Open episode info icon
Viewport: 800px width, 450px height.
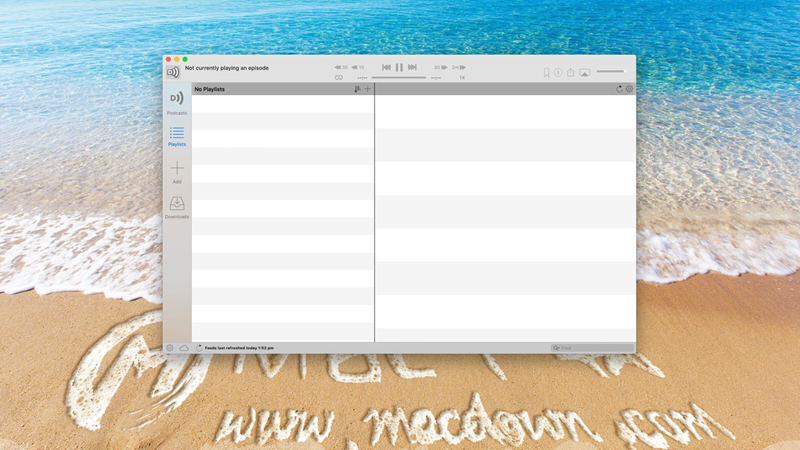pyautogui.click(x=558, y=72)
